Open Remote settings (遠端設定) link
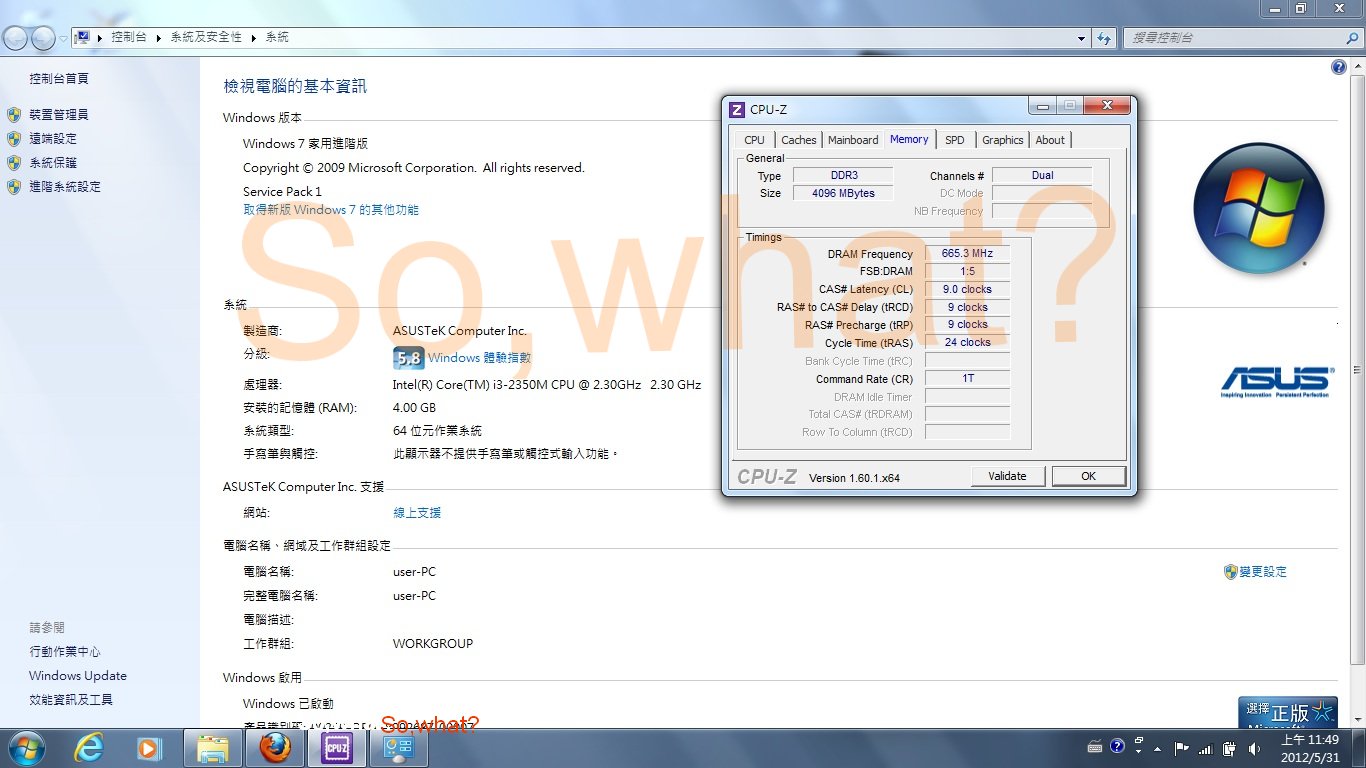1366x768 pixels. pos(53,139)
